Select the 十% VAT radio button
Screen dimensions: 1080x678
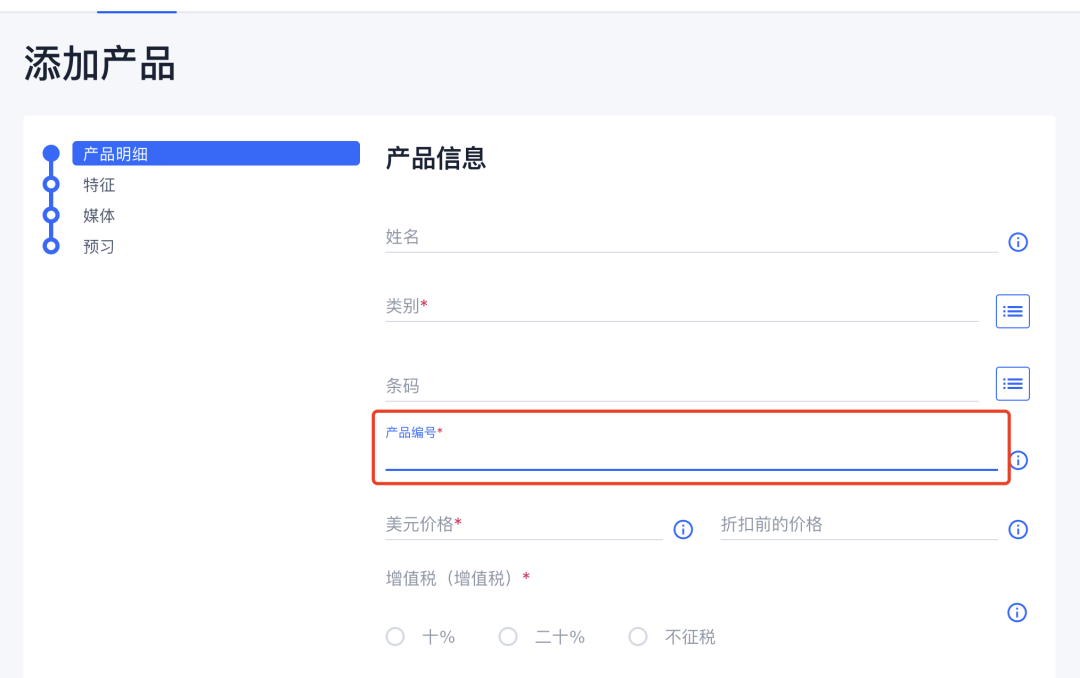[x=395, y=636]
